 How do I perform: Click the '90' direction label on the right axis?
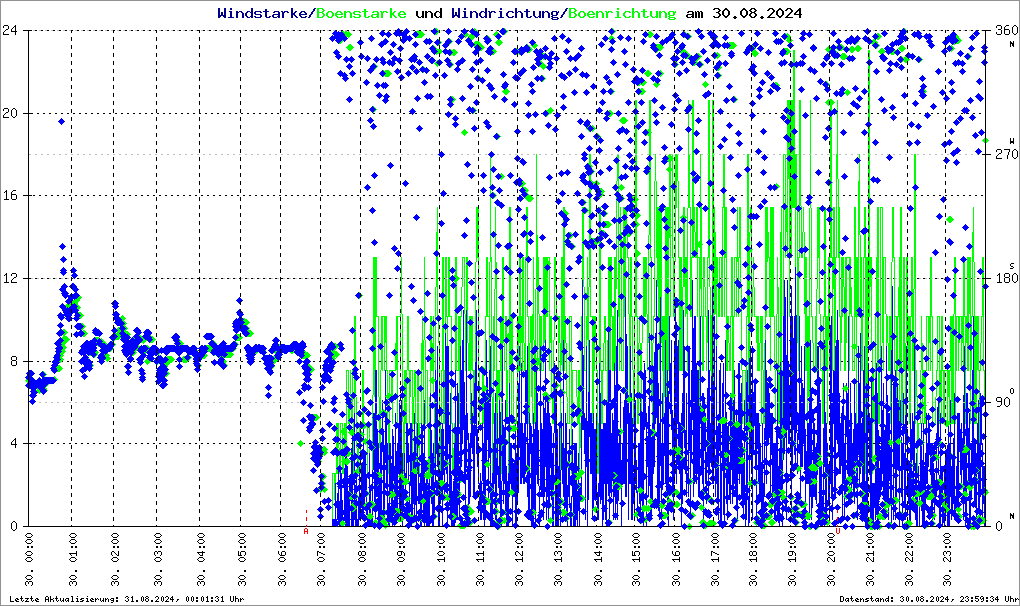pos(998,402)
